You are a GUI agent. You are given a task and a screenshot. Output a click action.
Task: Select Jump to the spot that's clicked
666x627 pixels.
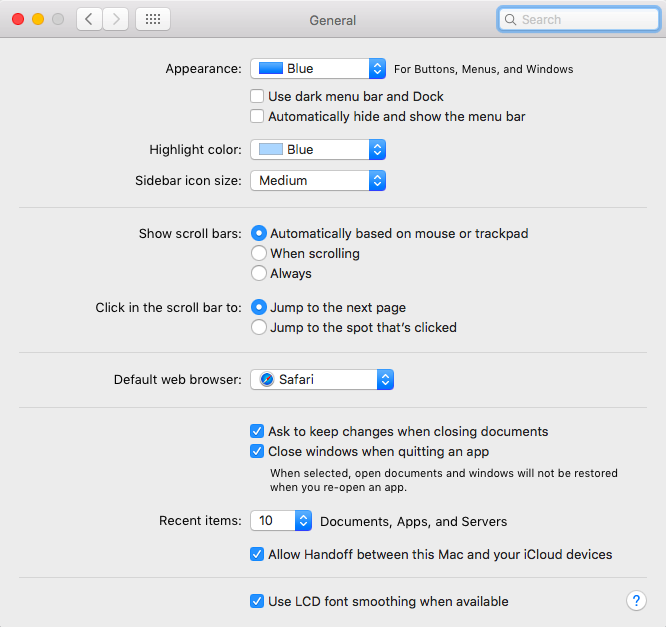point(259,327)
